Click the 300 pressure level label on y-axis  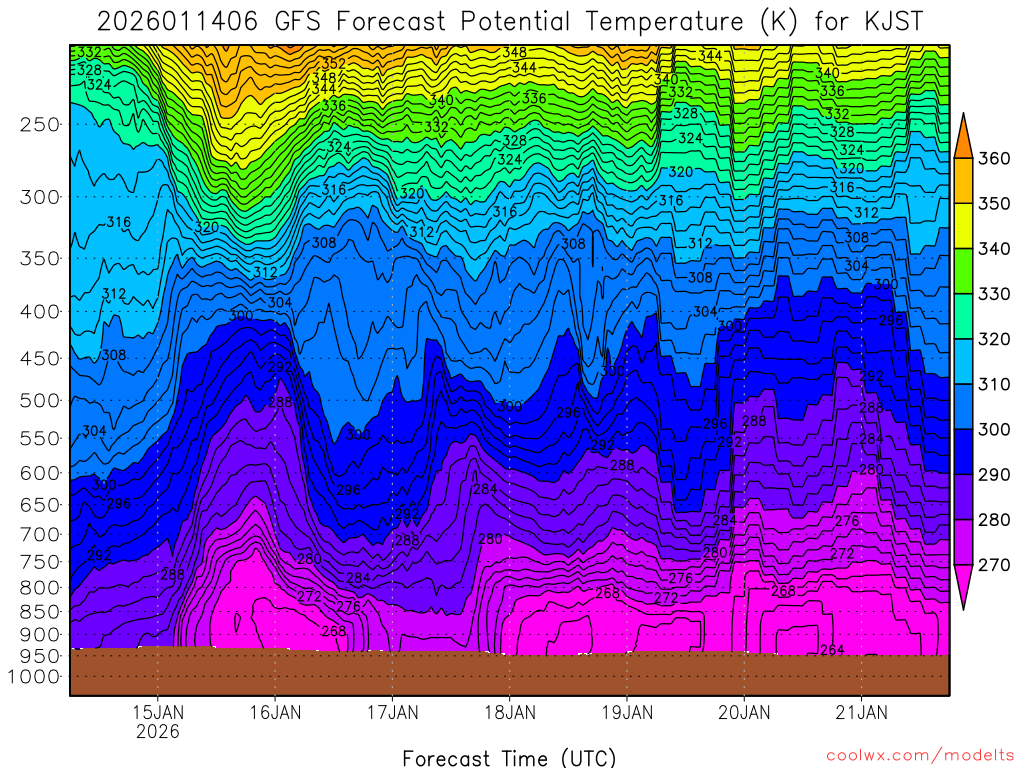40,197
